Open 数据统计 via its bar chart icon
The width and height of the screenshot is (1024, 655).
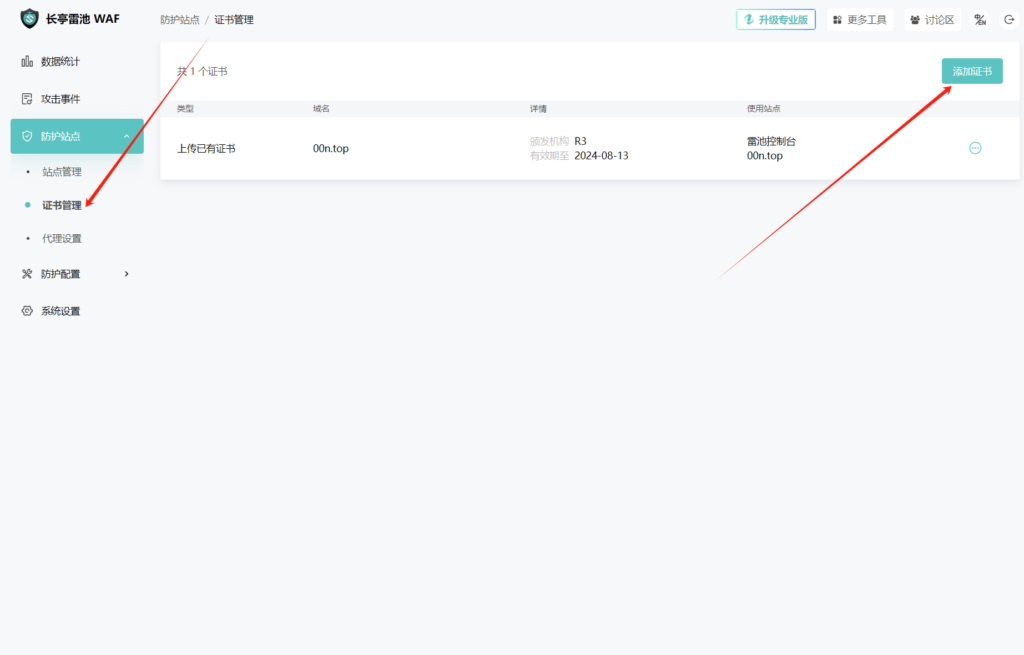(27, 62)
